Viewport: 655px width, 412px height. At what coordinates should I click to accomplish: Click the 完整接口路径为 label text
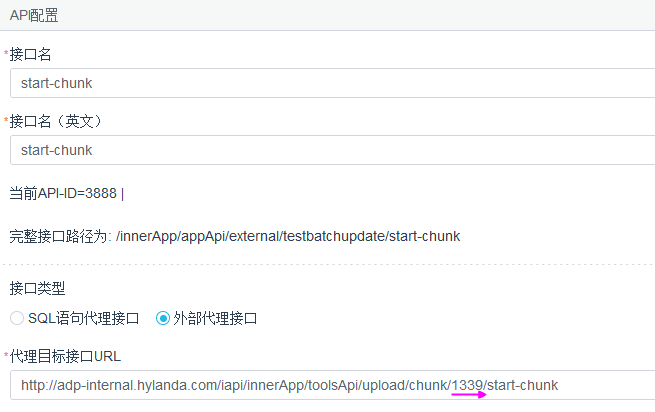coord(59,236)
